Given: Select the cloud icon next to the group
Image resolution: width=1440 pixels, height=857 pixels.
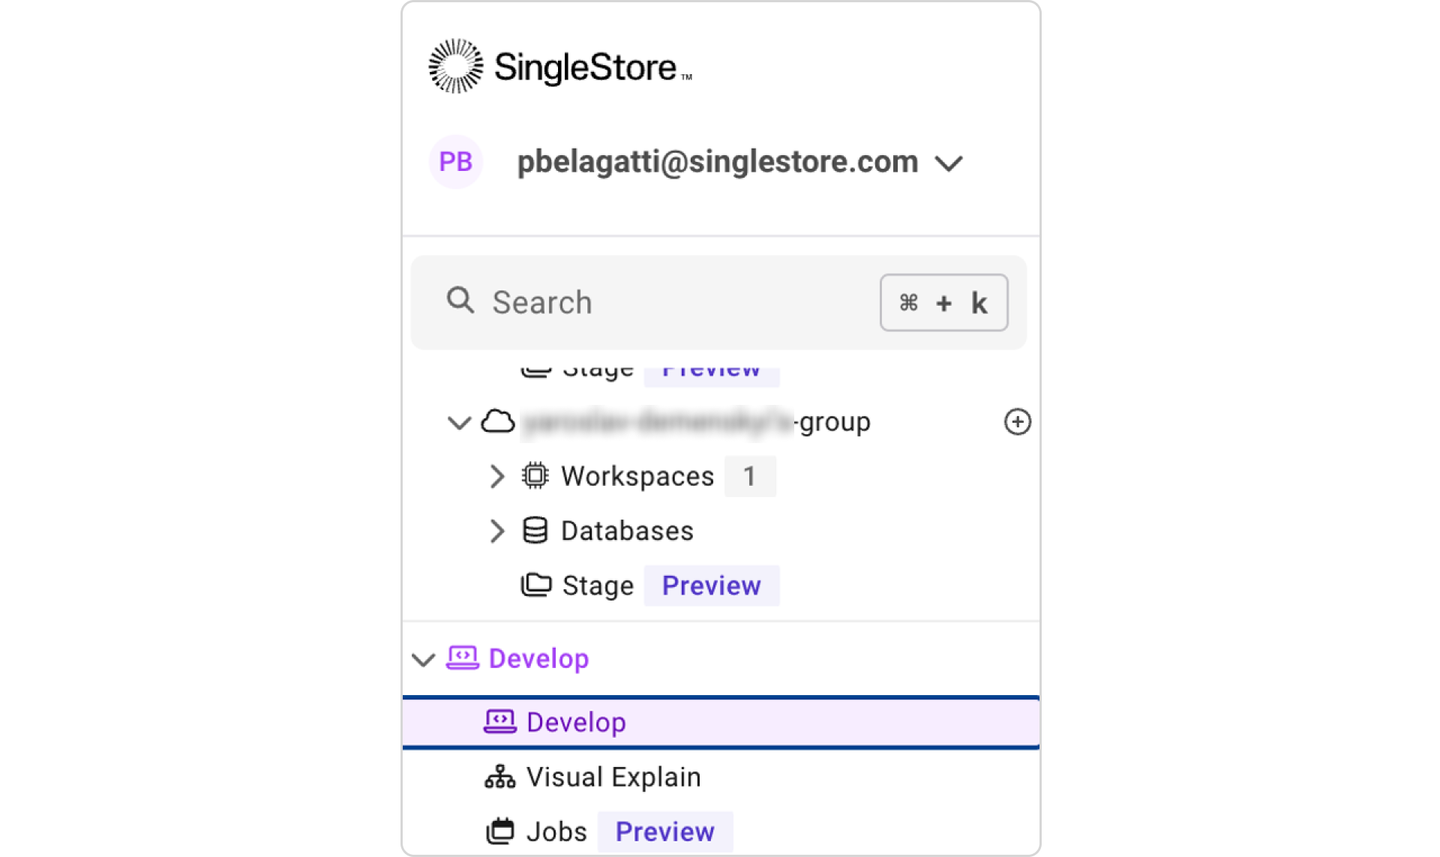Looking at the screenshot, I should (500, 422).
